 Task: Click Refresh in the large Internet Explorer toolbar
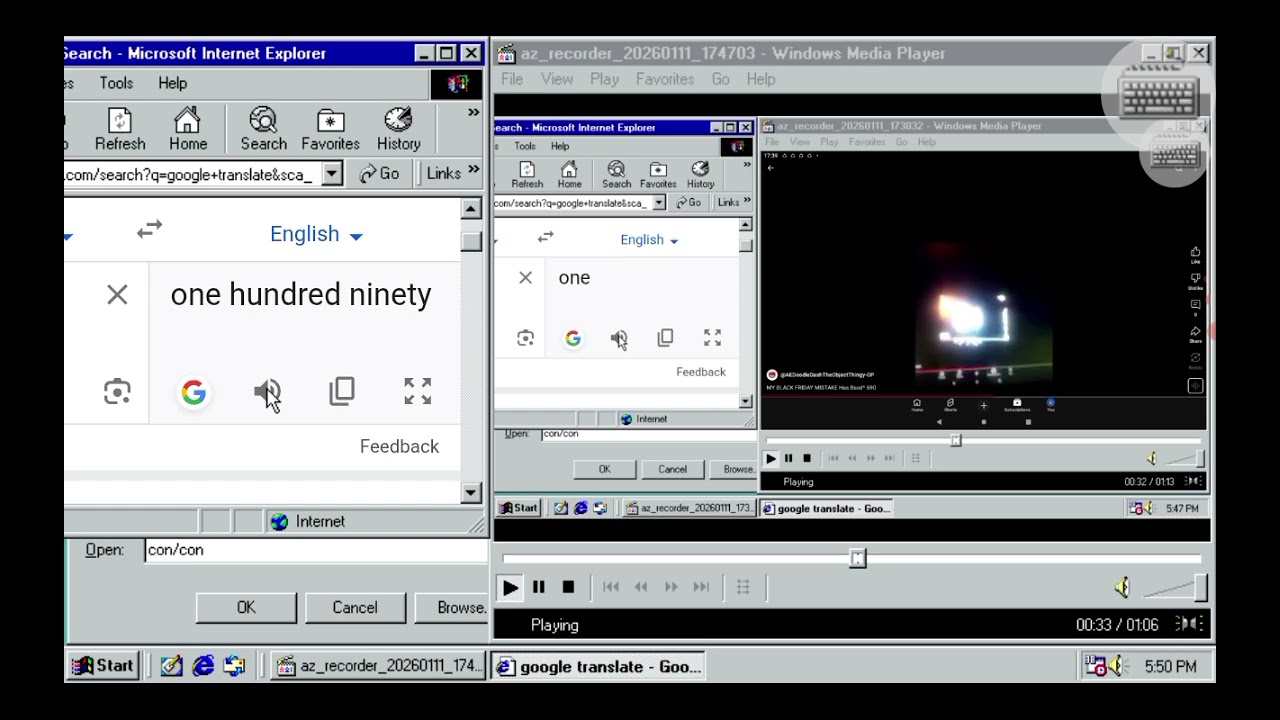coord(120,130)
